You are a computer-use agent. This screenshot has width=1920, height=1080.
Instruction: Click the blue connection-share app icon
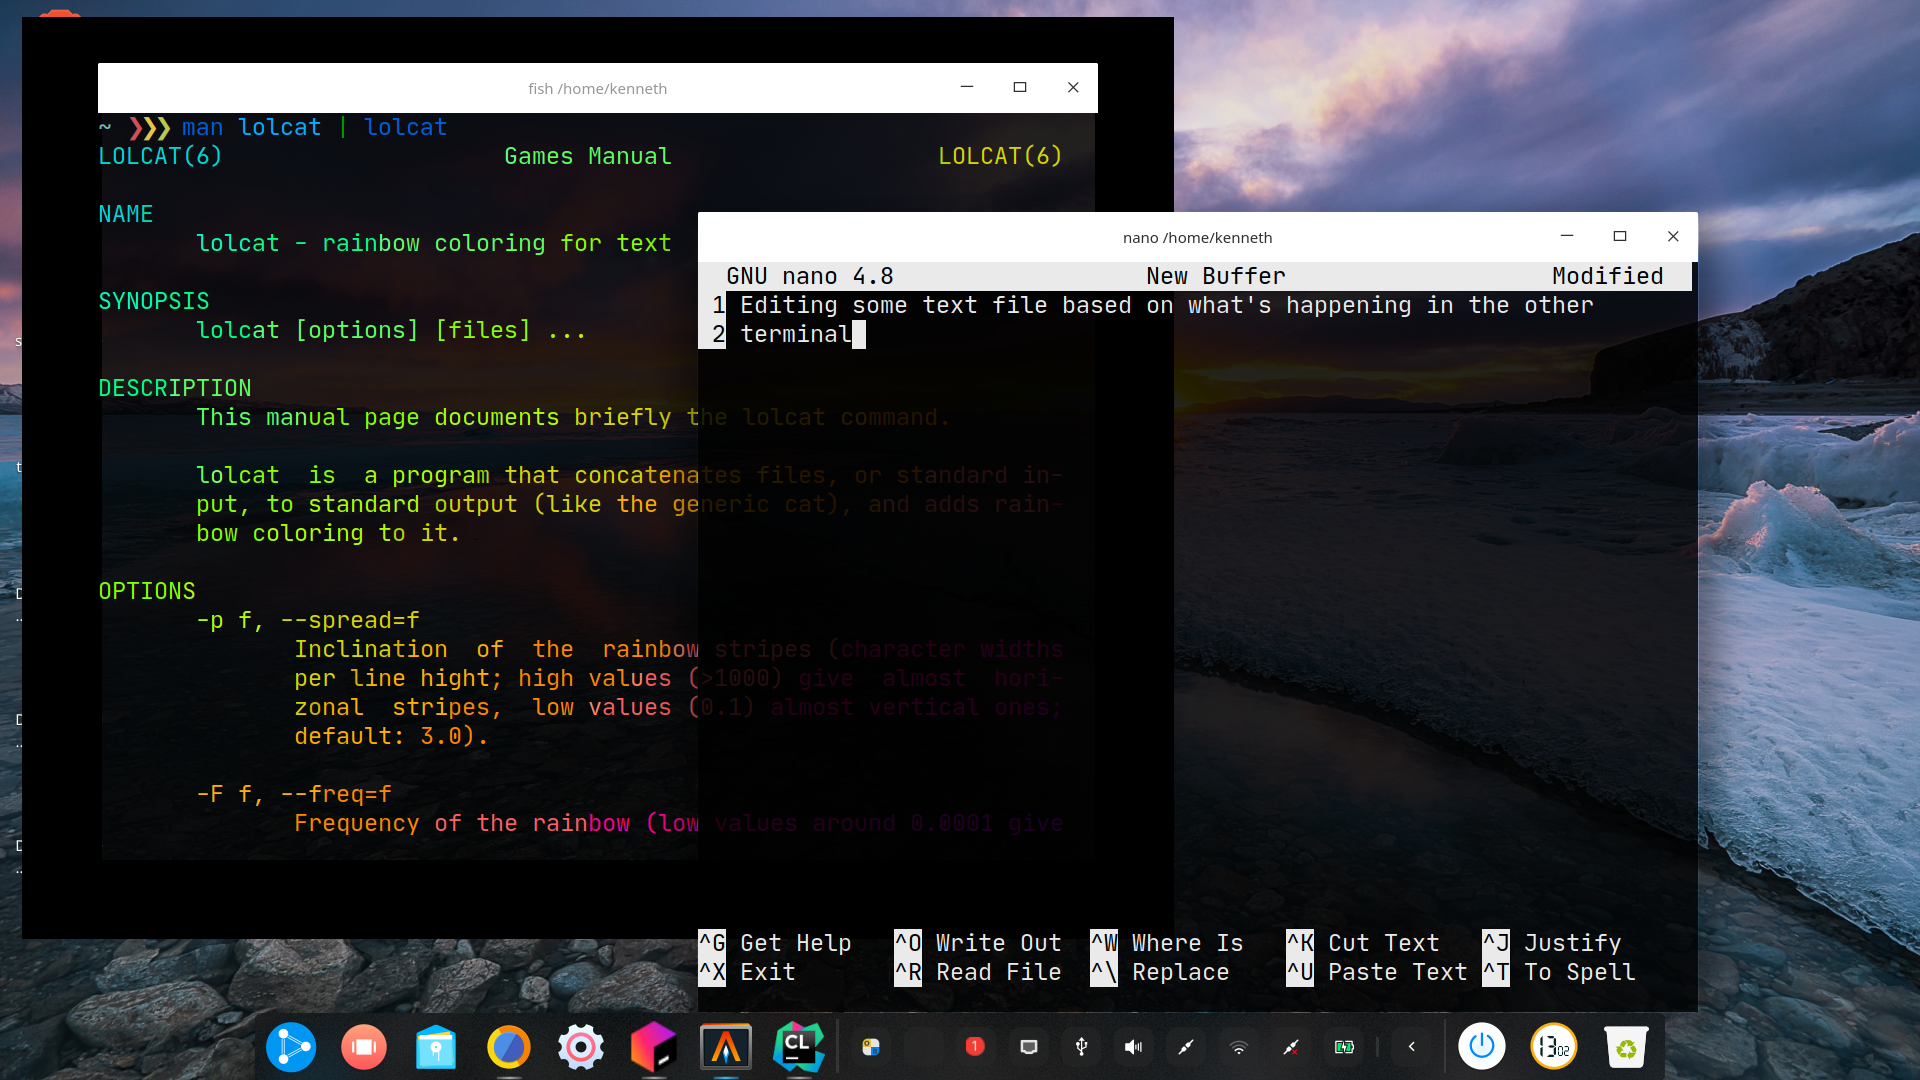coord(290,1047)
